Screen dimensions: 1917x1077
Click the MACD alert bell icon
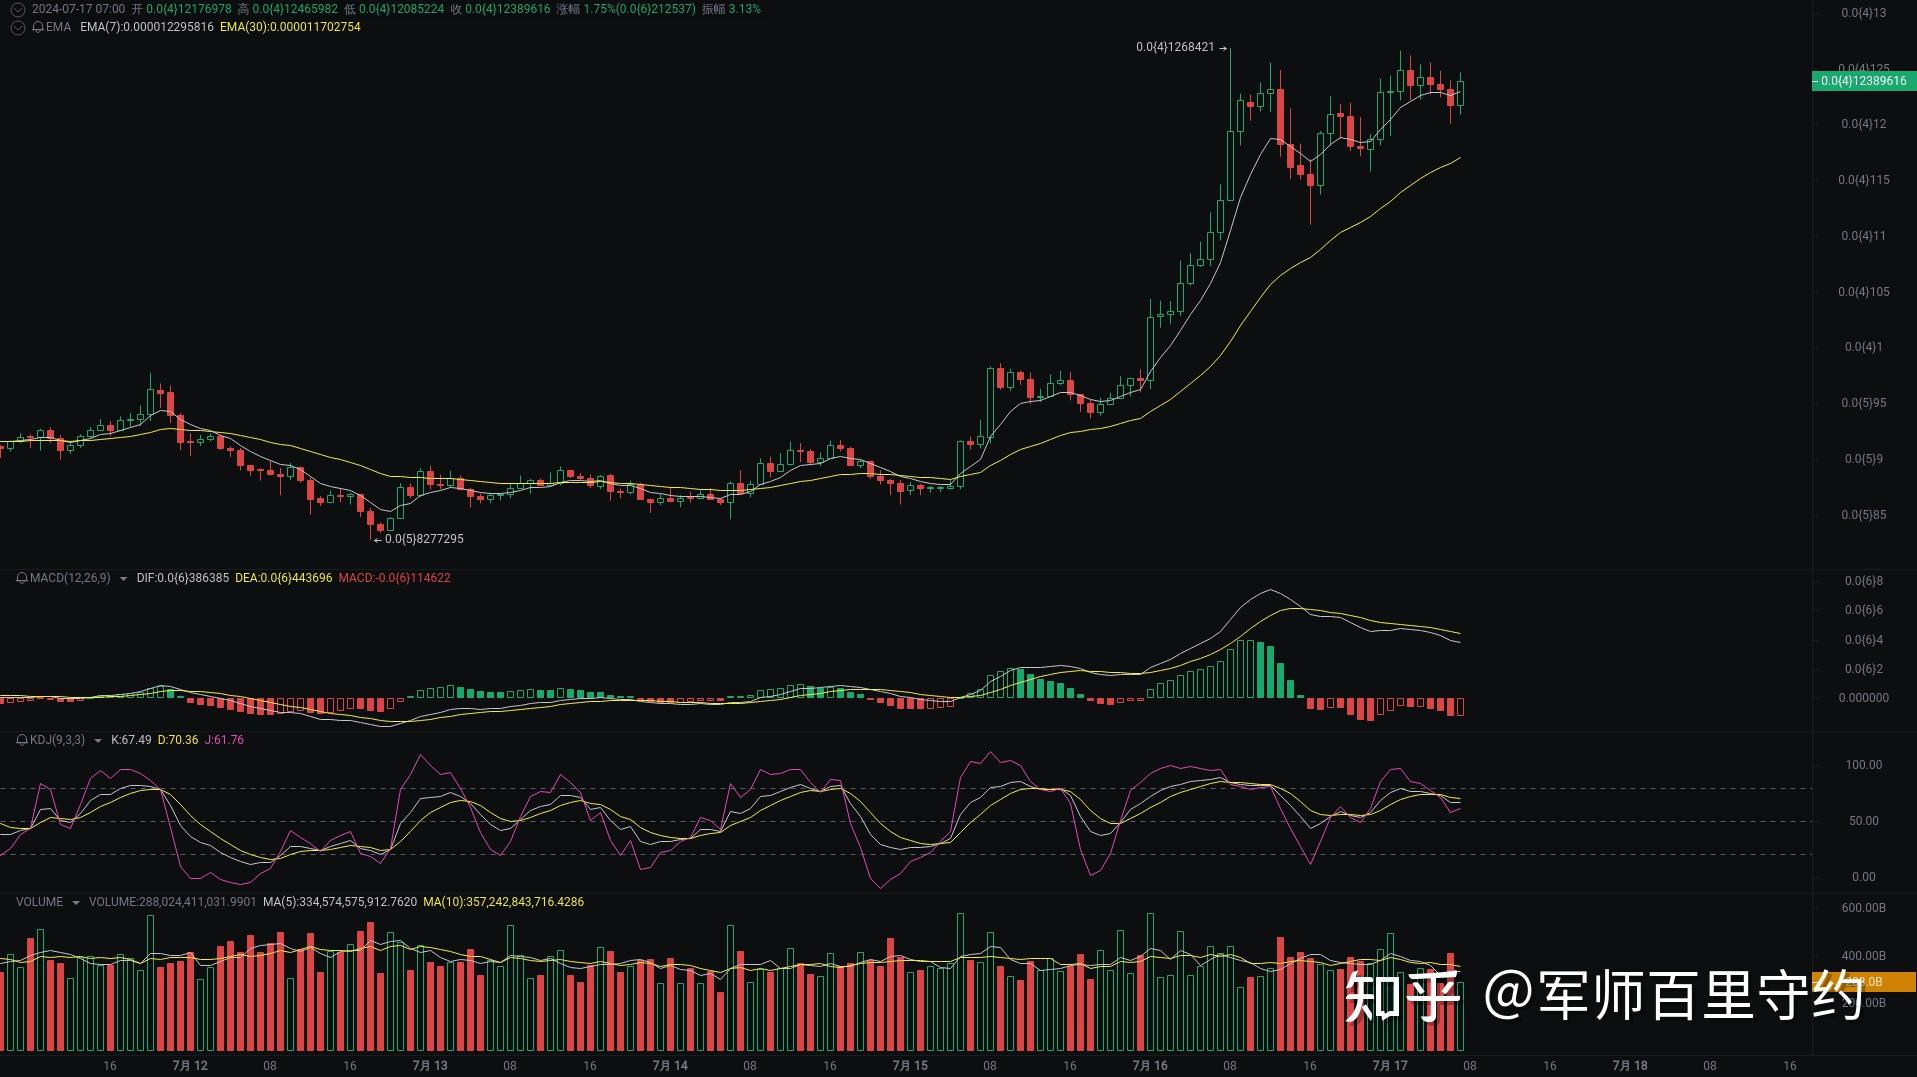(22, 578)
